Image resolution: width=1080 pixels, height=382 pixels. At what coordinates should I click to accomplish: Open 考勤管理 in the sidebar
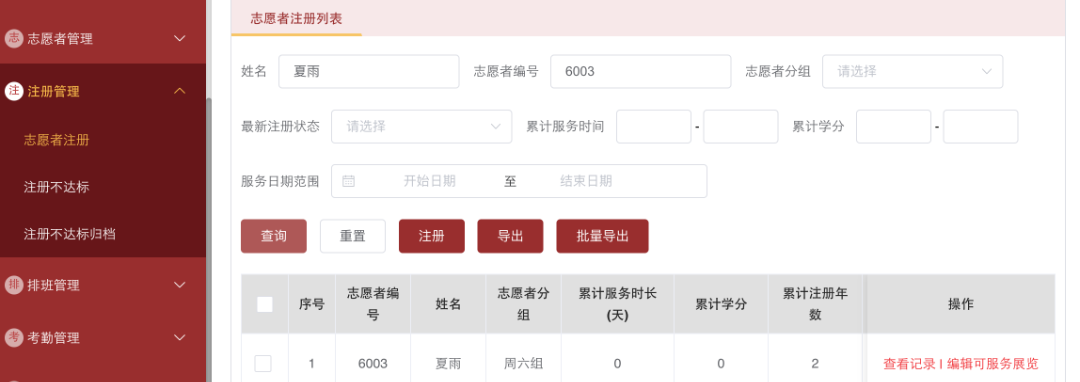click(x=103, y=337)
